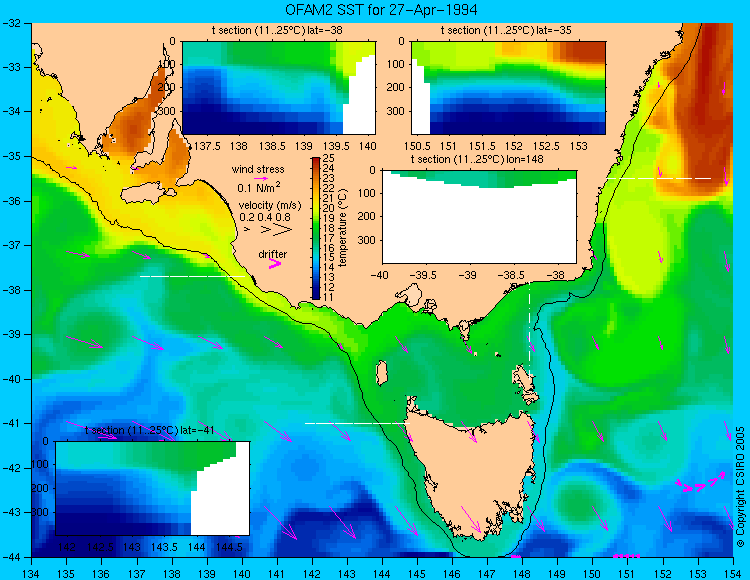Image resolution: width=750 pixels, height=580 pixels.
Task: Click '152.5' on the lat=-35 inset axis
Action: [546, 146]
